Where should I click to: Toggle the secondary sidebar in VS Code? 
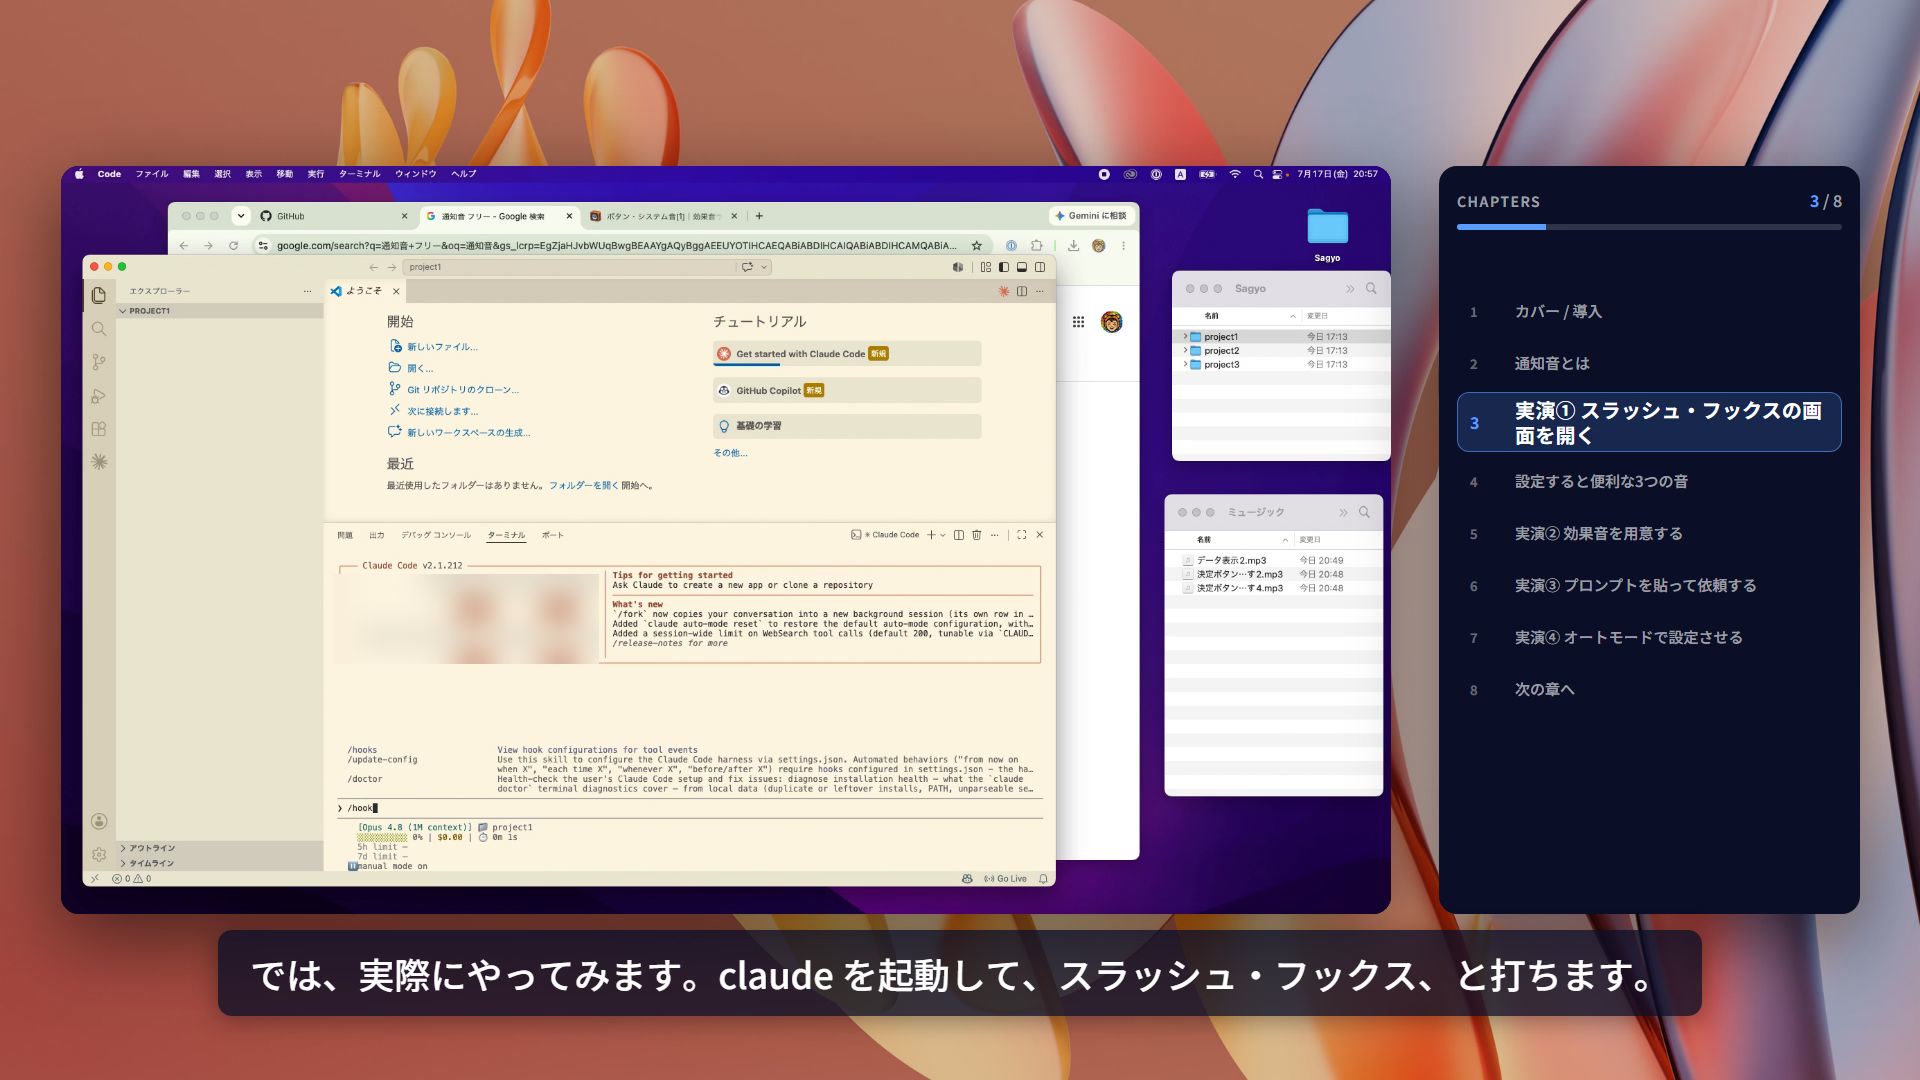[x=1040, y=267]
